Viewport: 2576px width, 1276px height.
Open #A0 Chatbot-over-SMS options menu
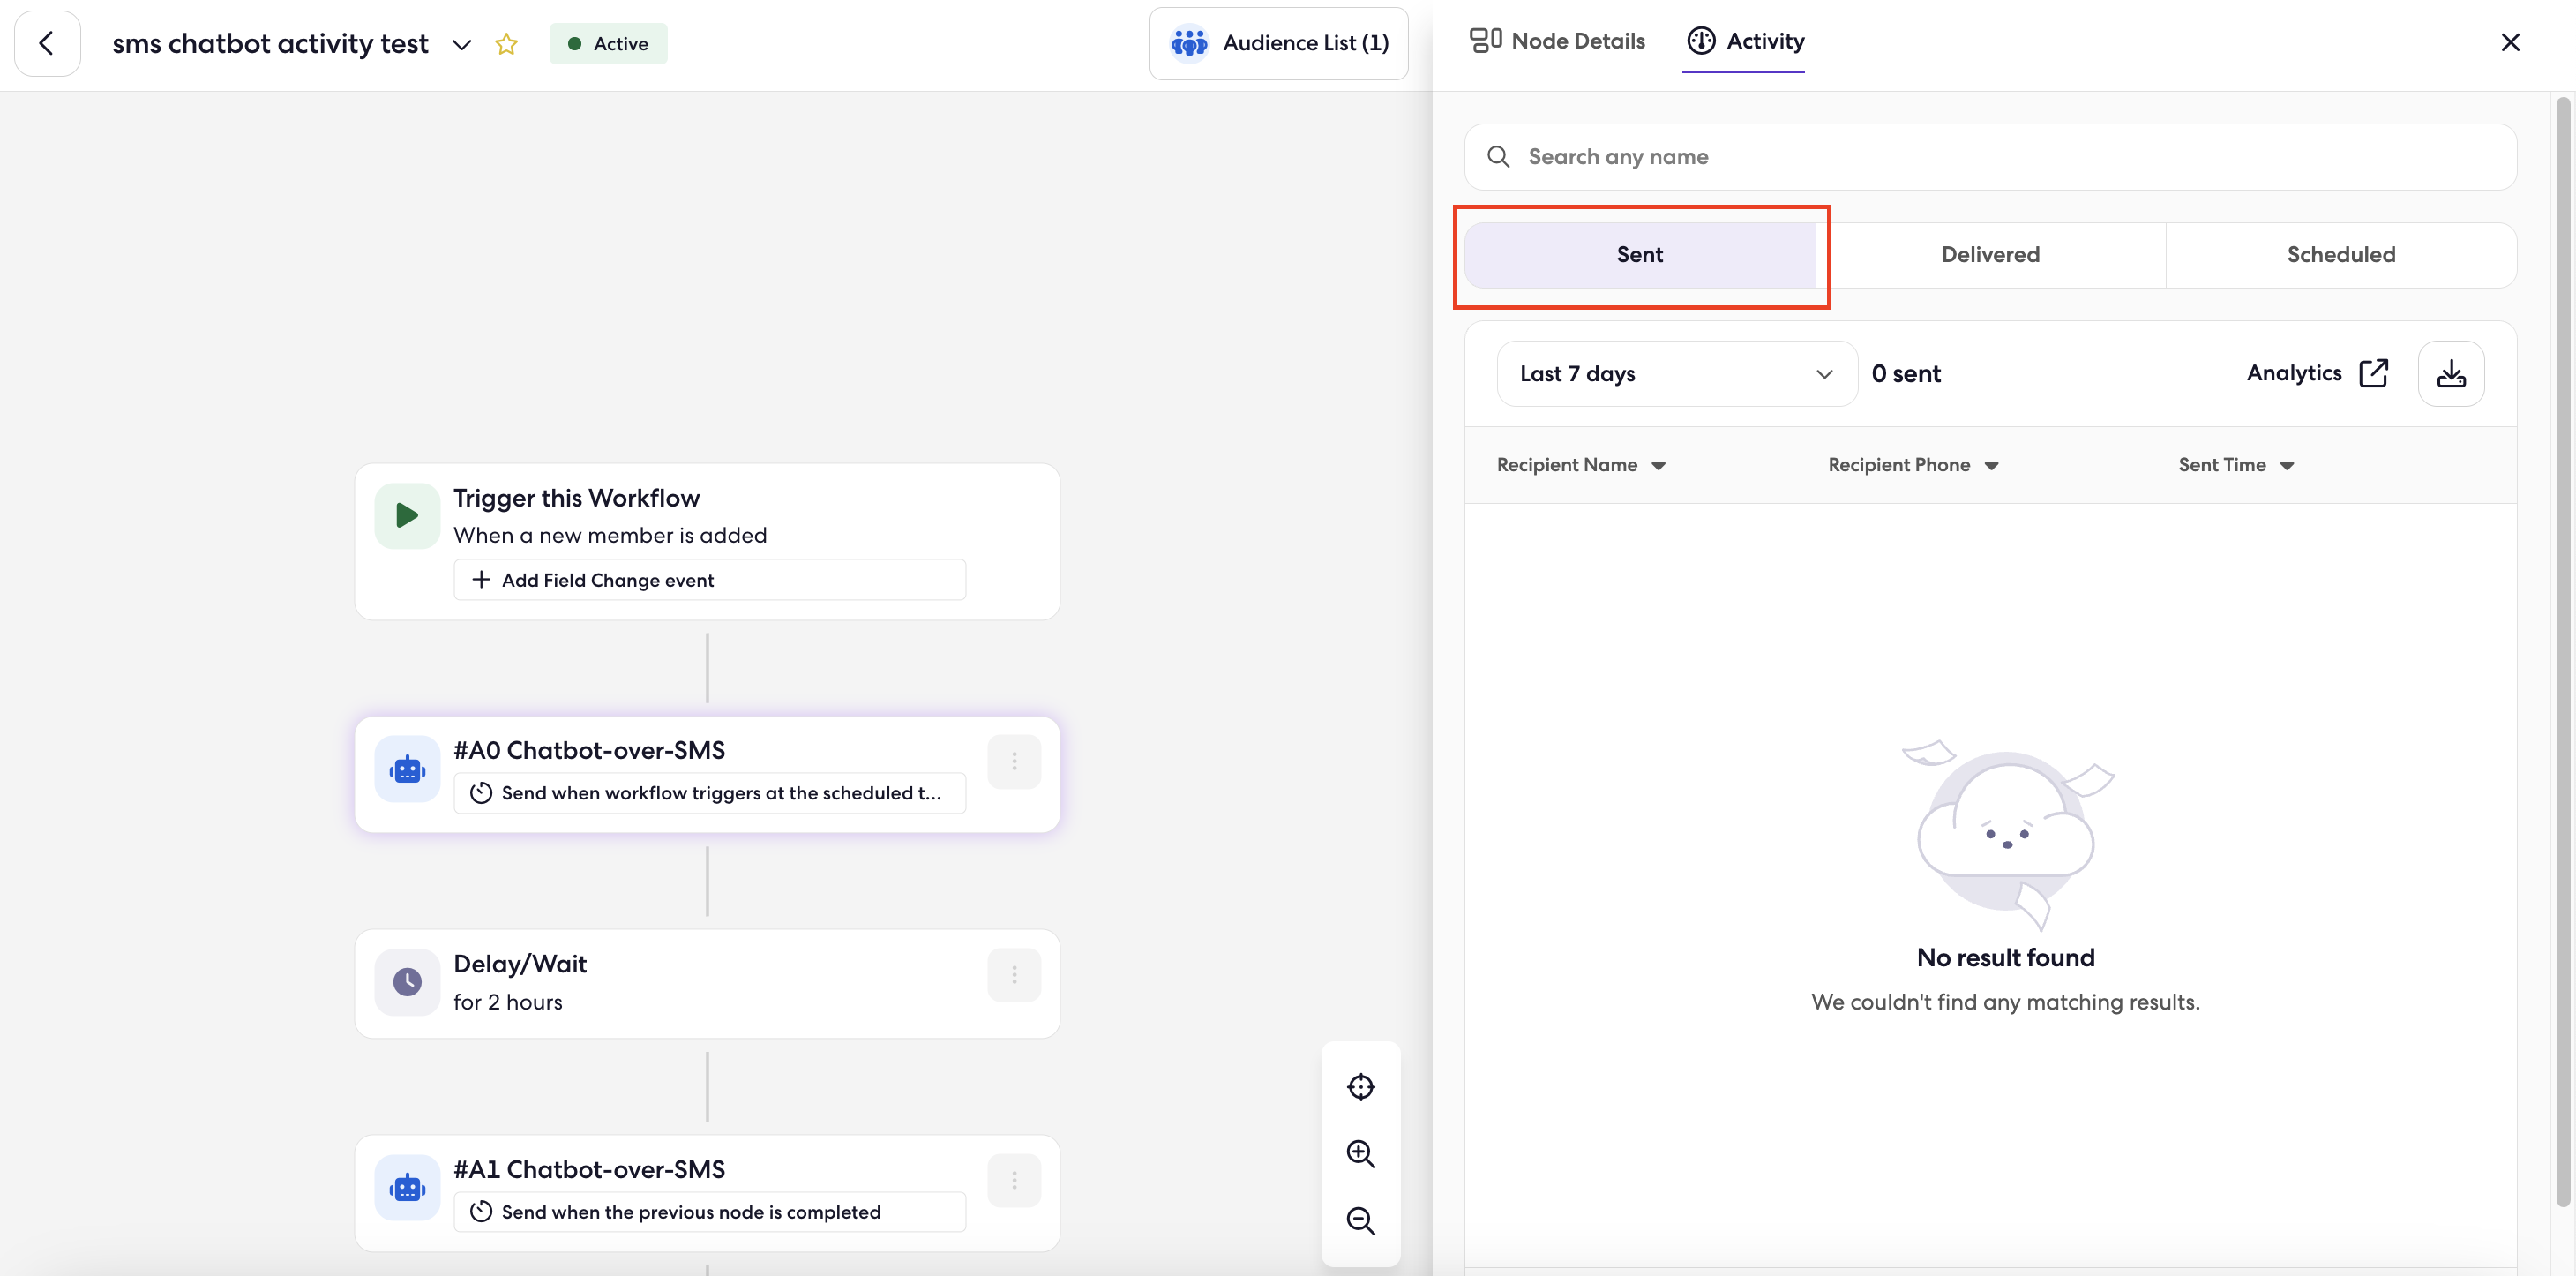tap(1014, 762)
